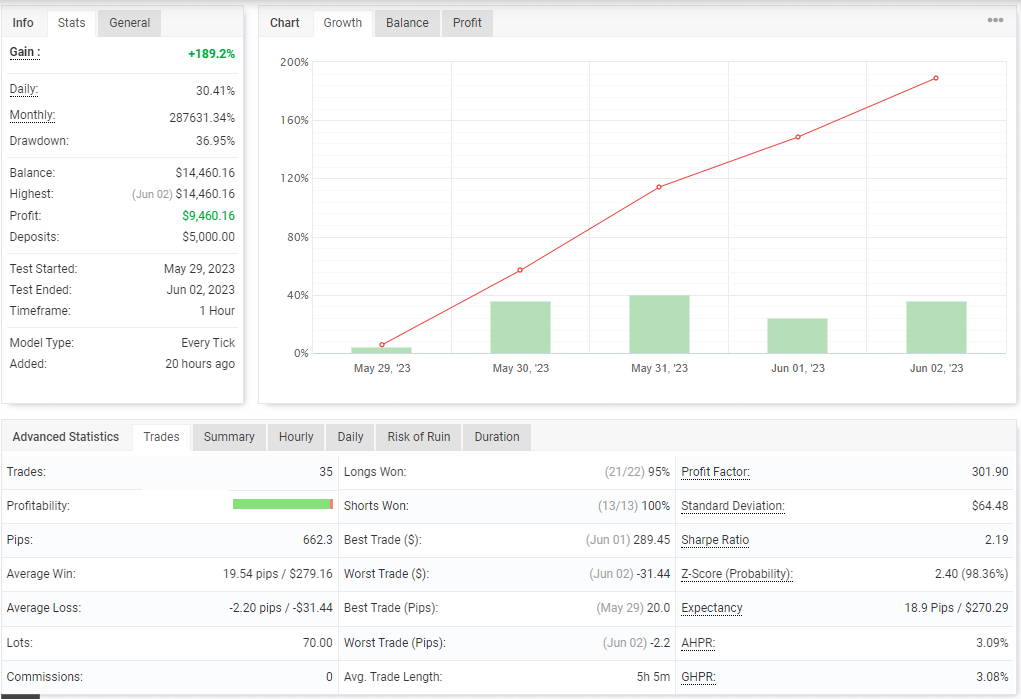The image size is (1021, 699).
Task: Click the May 31 green bar
Action: [659, 324]
